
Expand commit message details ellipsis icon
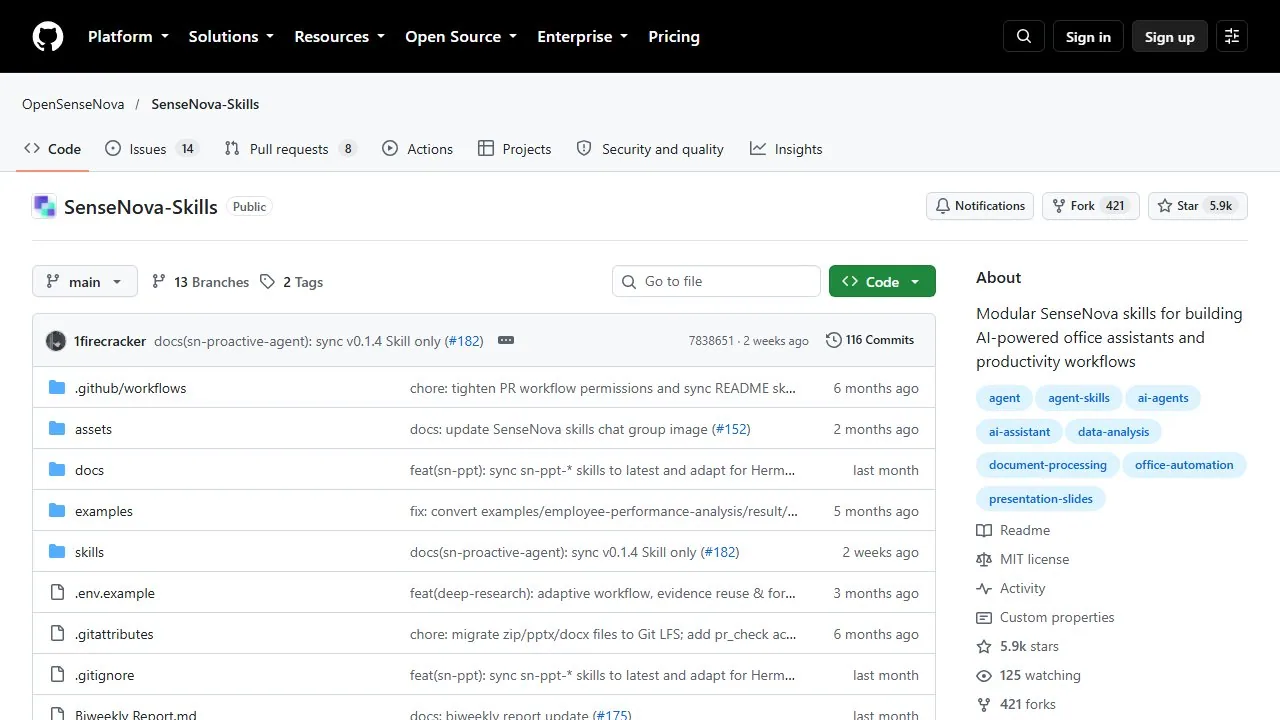506,341
